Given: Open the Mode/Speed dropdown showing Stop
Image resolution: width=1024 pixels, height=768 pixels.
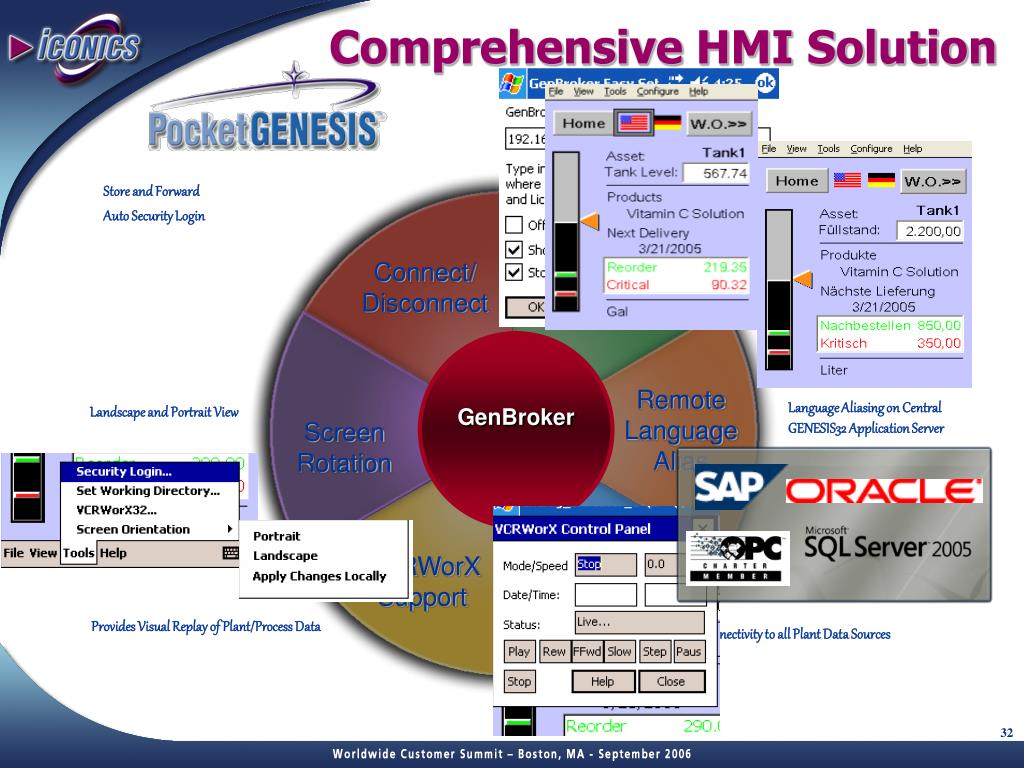Looking at the screenshot, I should 605,564.
